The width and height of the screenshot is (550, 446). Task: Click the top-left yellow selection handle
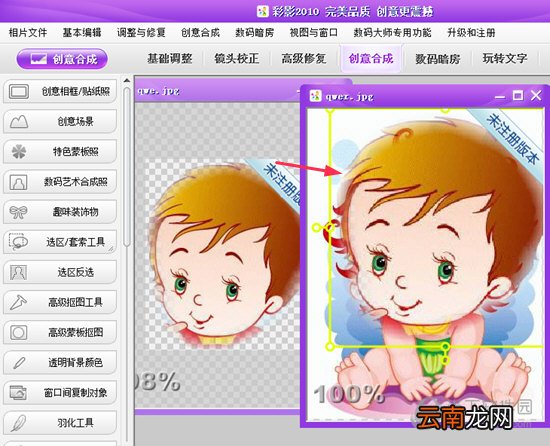(330, 110)
